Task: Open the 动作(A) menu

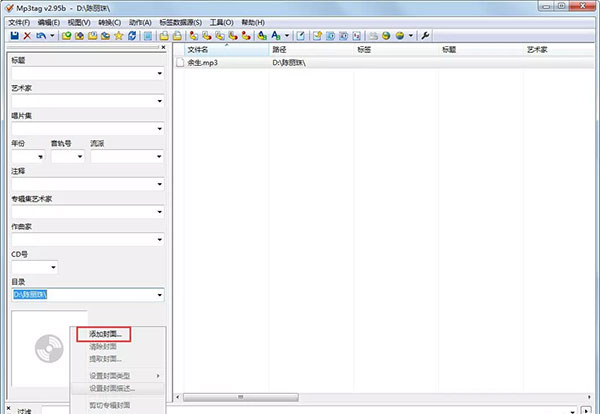Action: tap(140, 23)
